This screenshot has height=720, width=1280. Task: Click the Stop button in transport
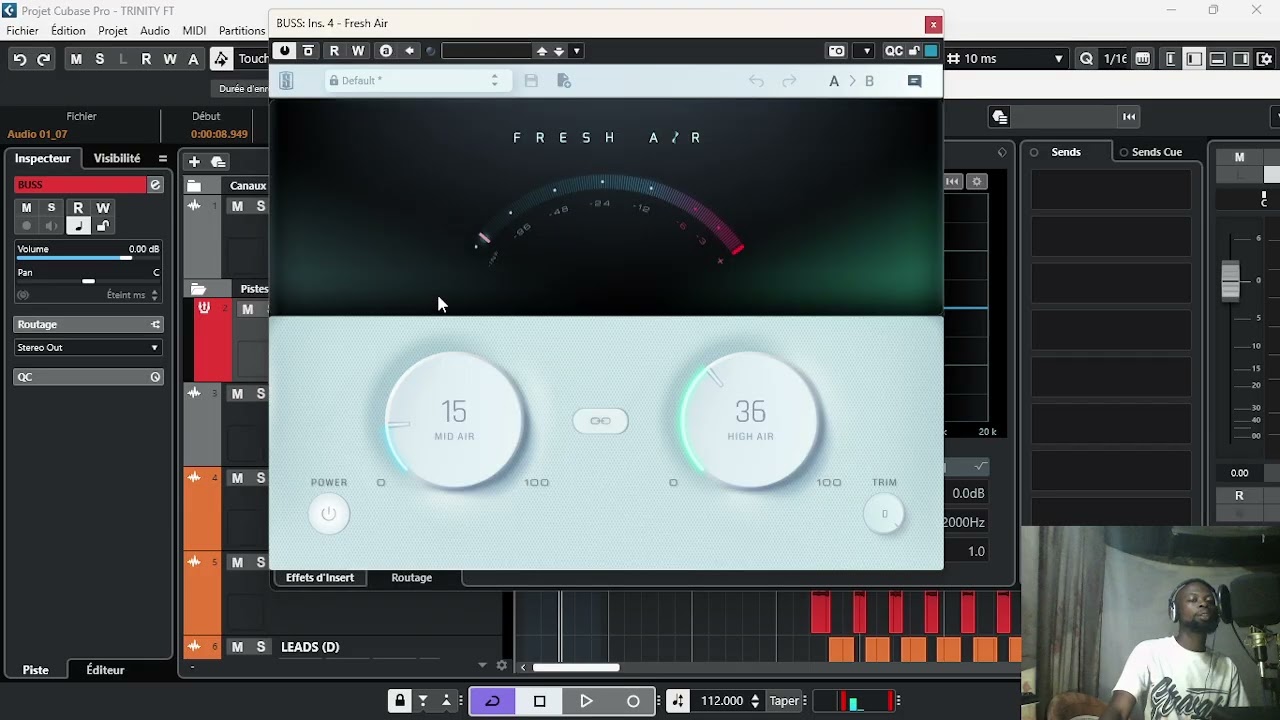click(x=539, y=701)
